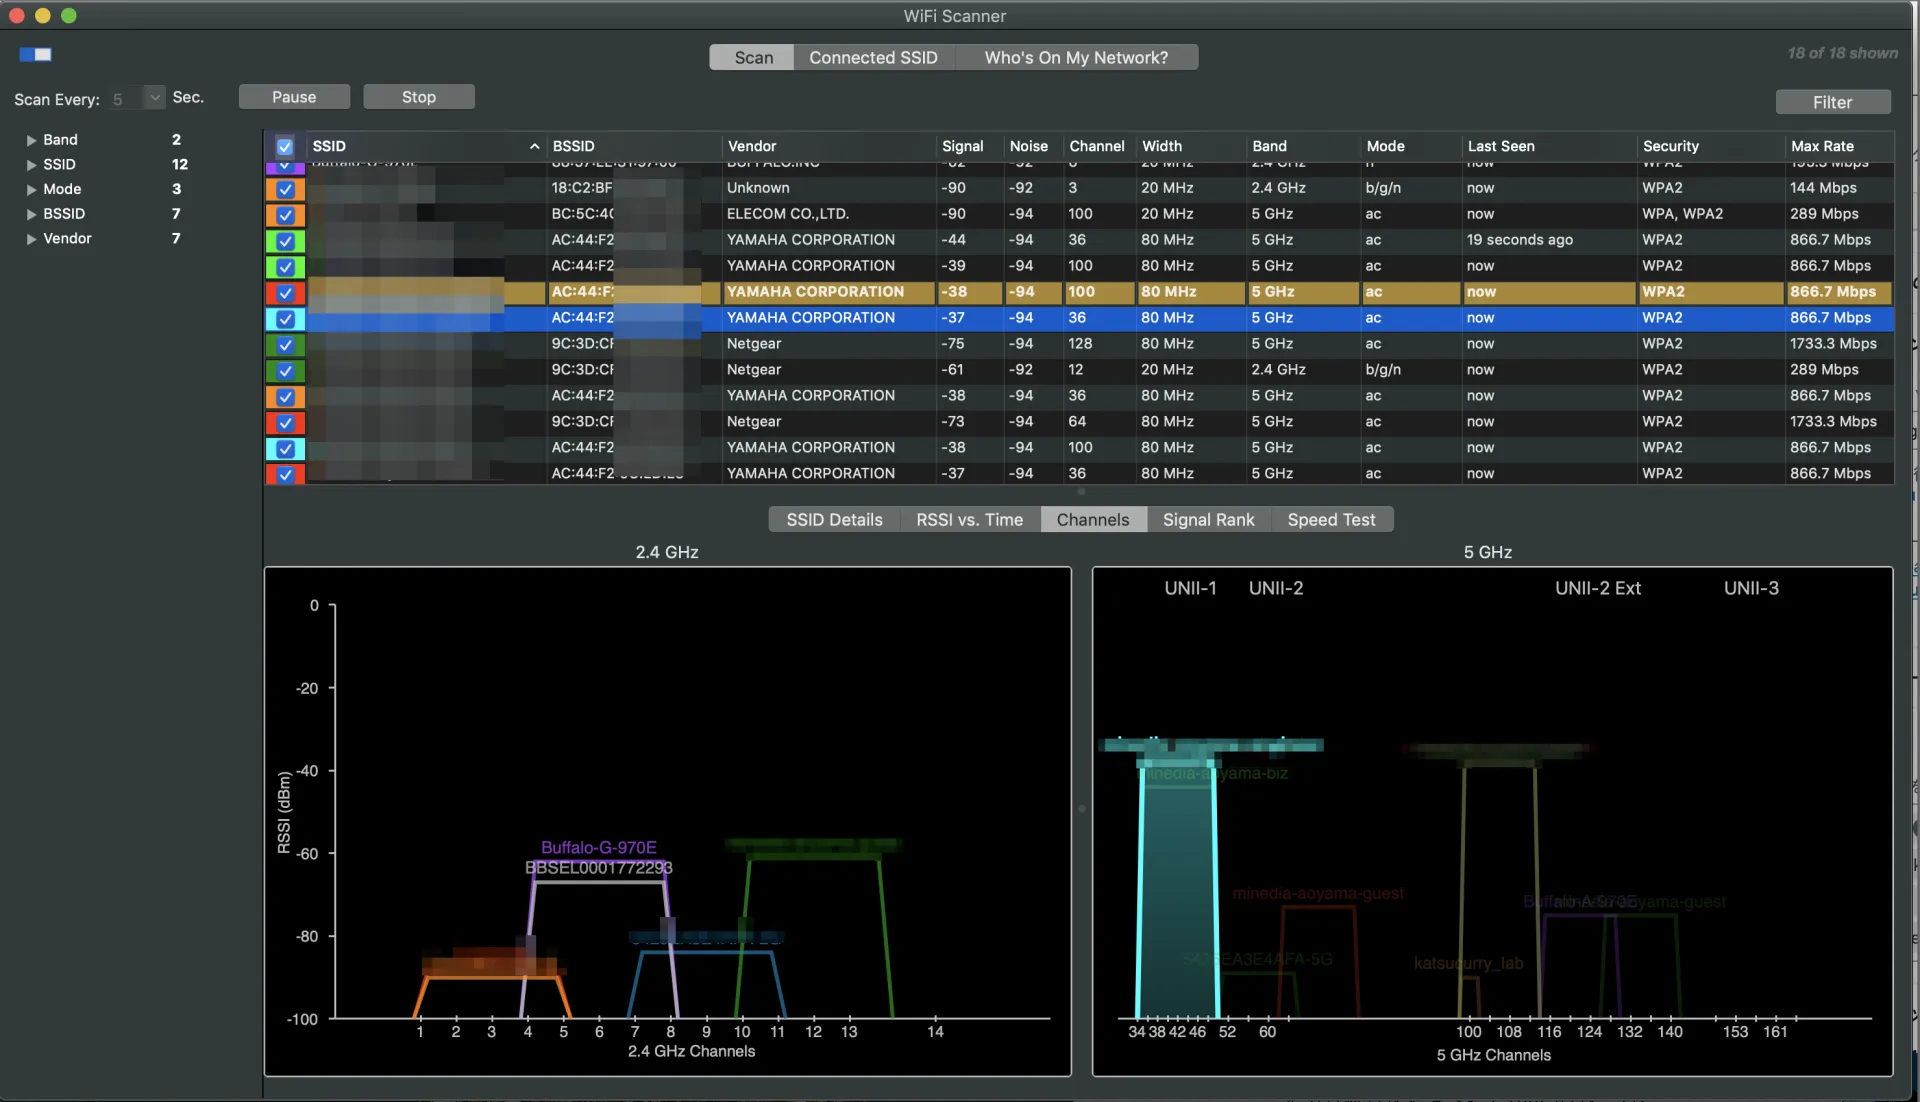Toggle the blue sidebar panel icon
The width and height of the screenshot is (1920, 1102).
click(35, 54)
